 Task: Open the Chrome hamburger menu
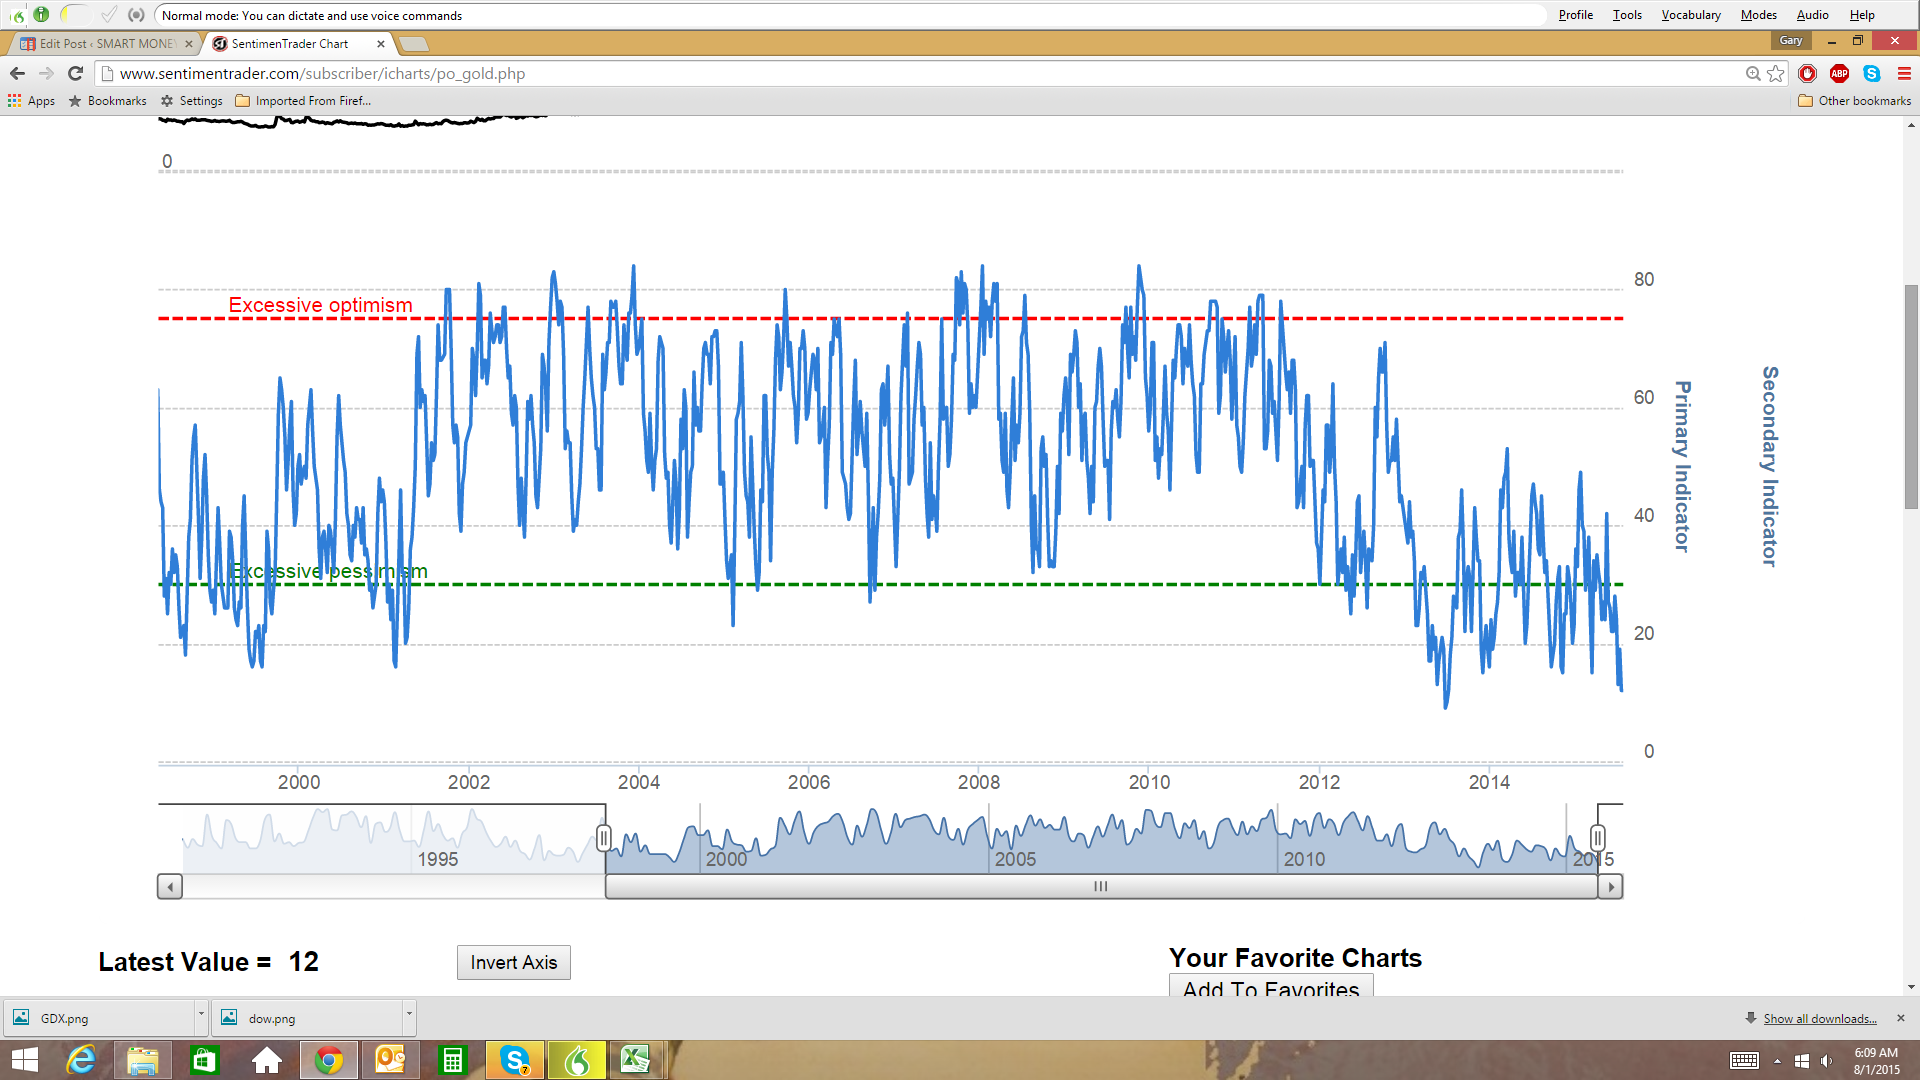1904,73
